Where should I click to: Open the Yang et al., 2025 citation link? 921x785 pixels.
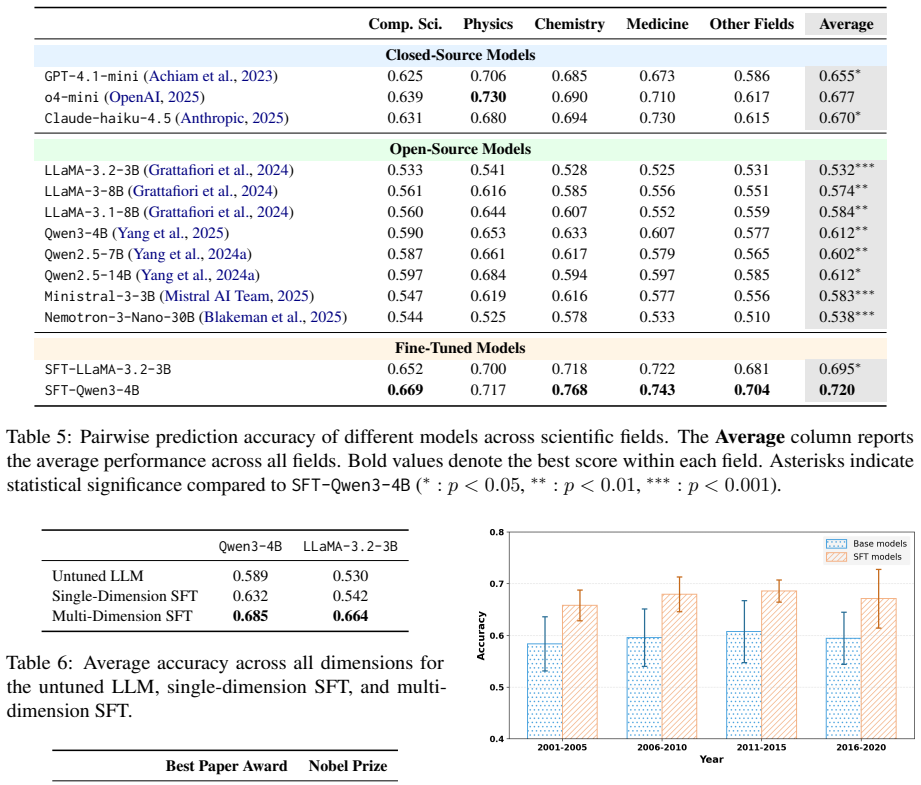pos(171,234)
